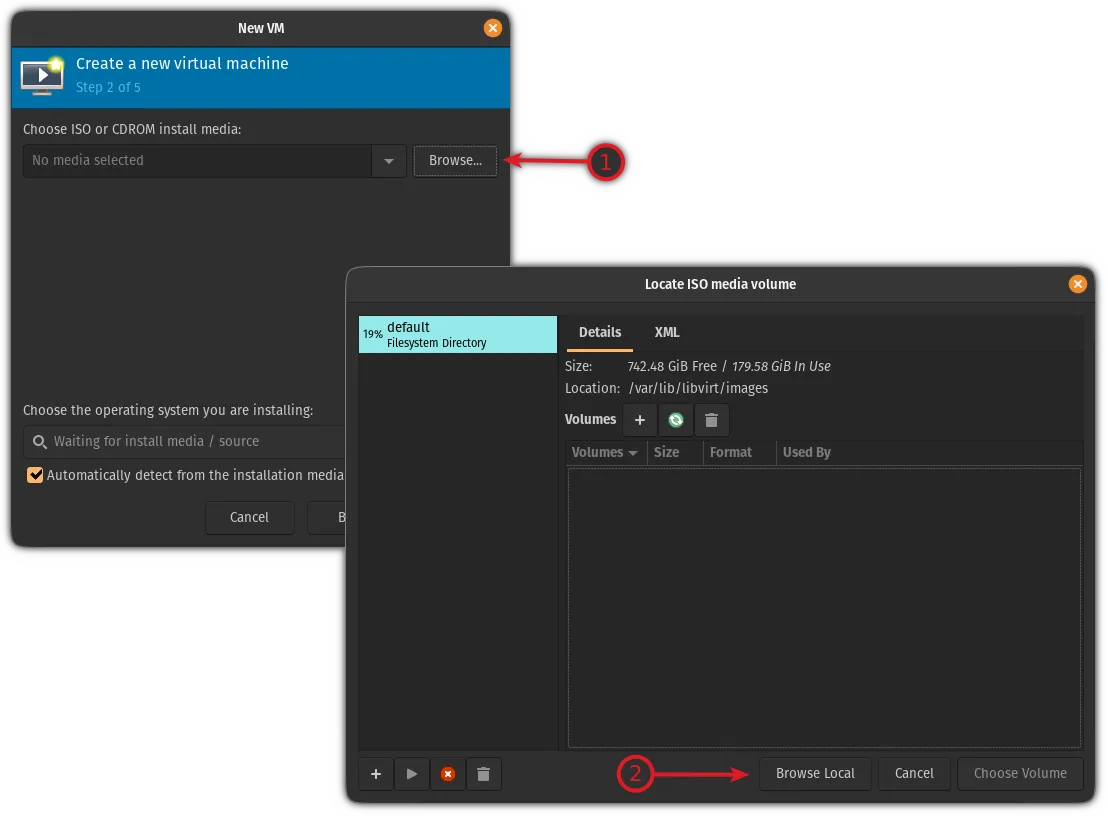The image size is (1108, 816).
Task: Stop the storage pool red icon
Action: [x=448, y=774]
